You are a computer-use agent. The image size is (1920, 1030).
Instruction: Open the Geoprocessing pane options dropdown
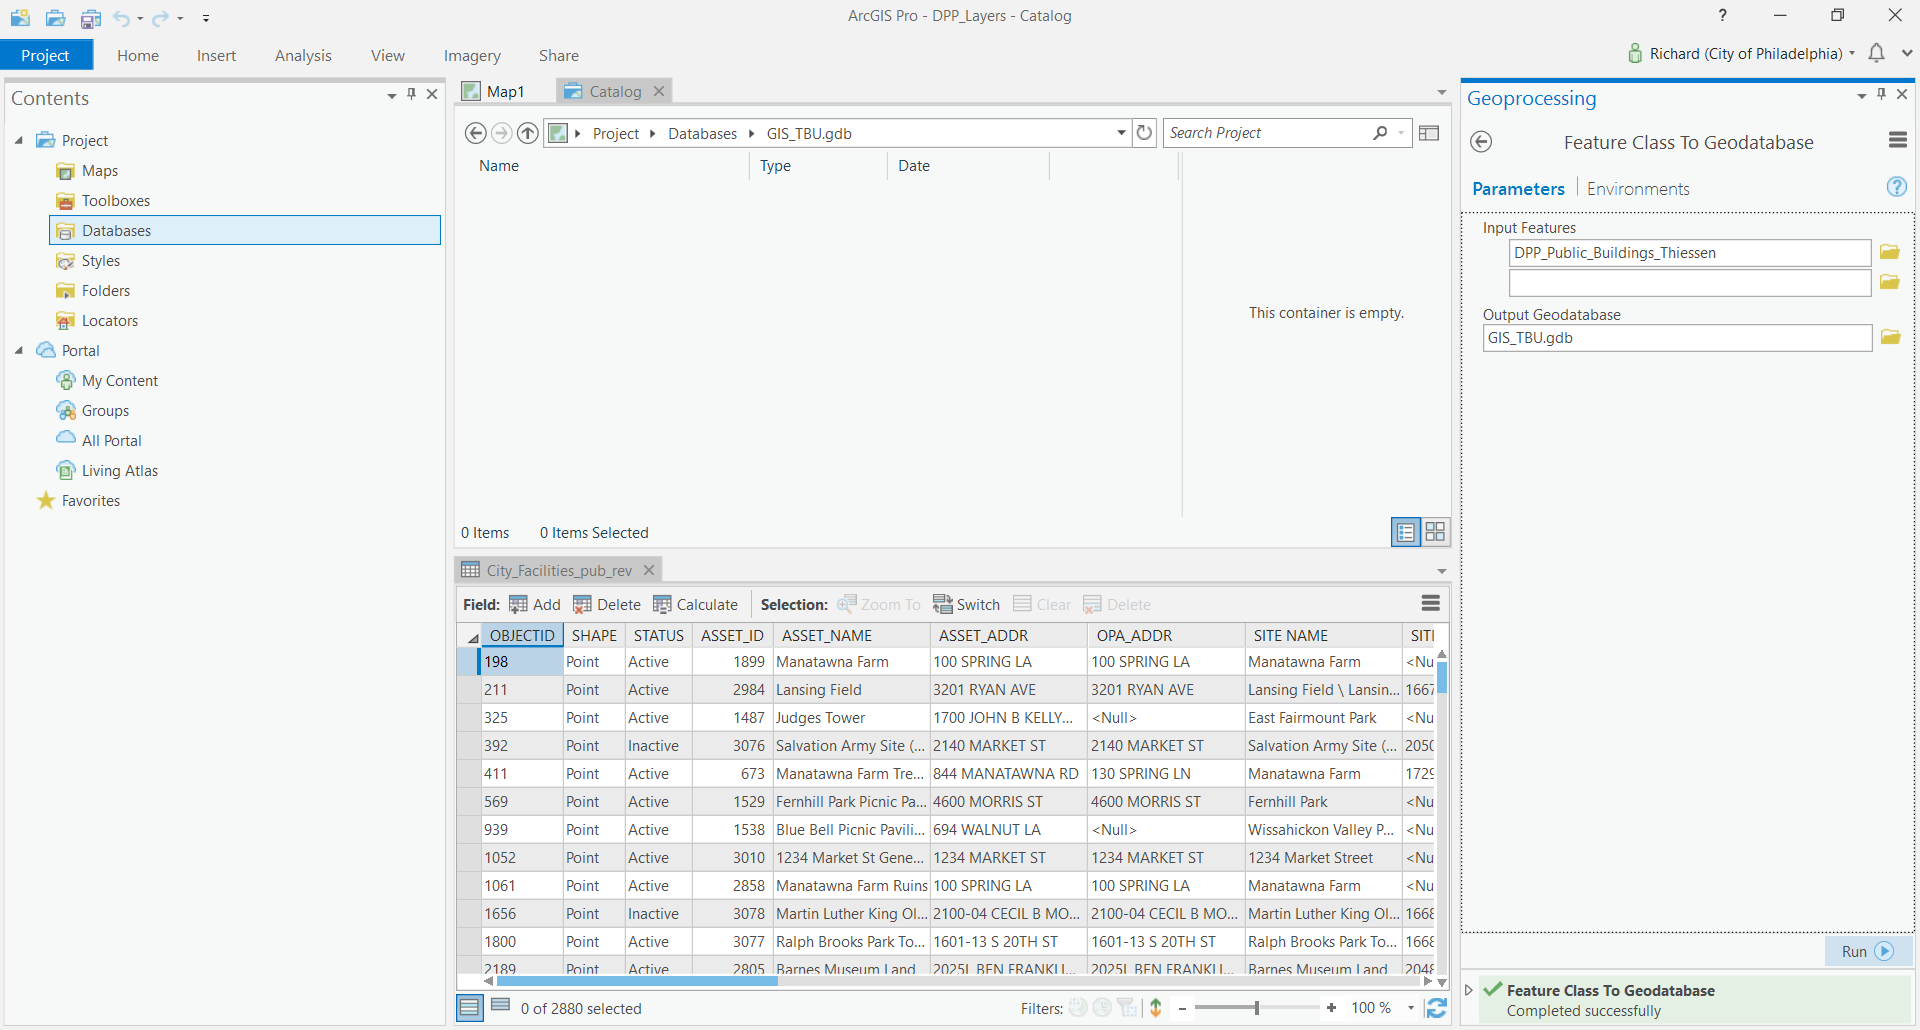pyautogui.click(x=1861, y=95)
